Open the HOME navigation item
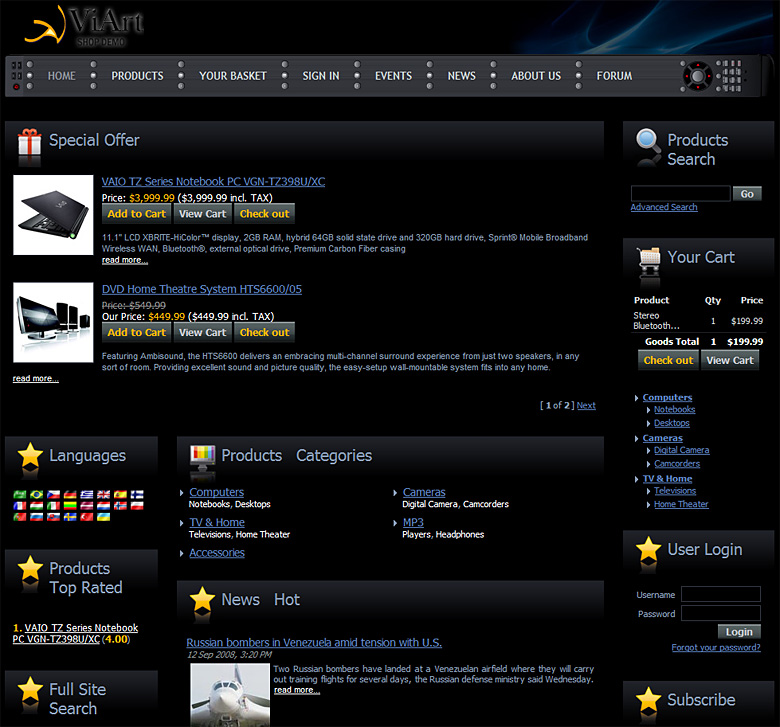Screen dimensions: 780x727 (x=62, y=76)
